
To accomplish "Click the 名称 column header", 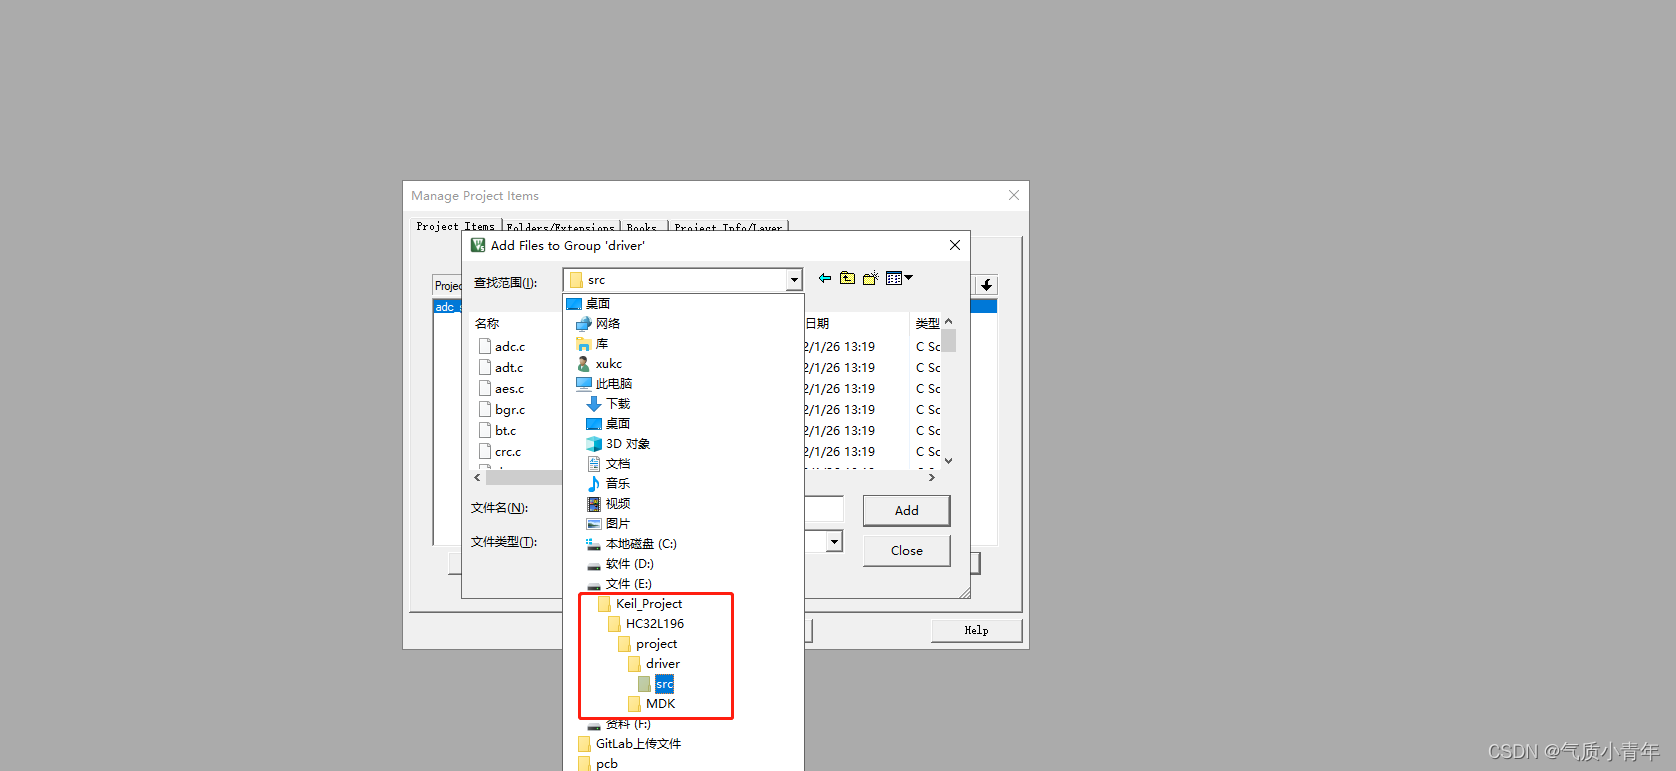I will pyautogui.click(x=487, y=323).
